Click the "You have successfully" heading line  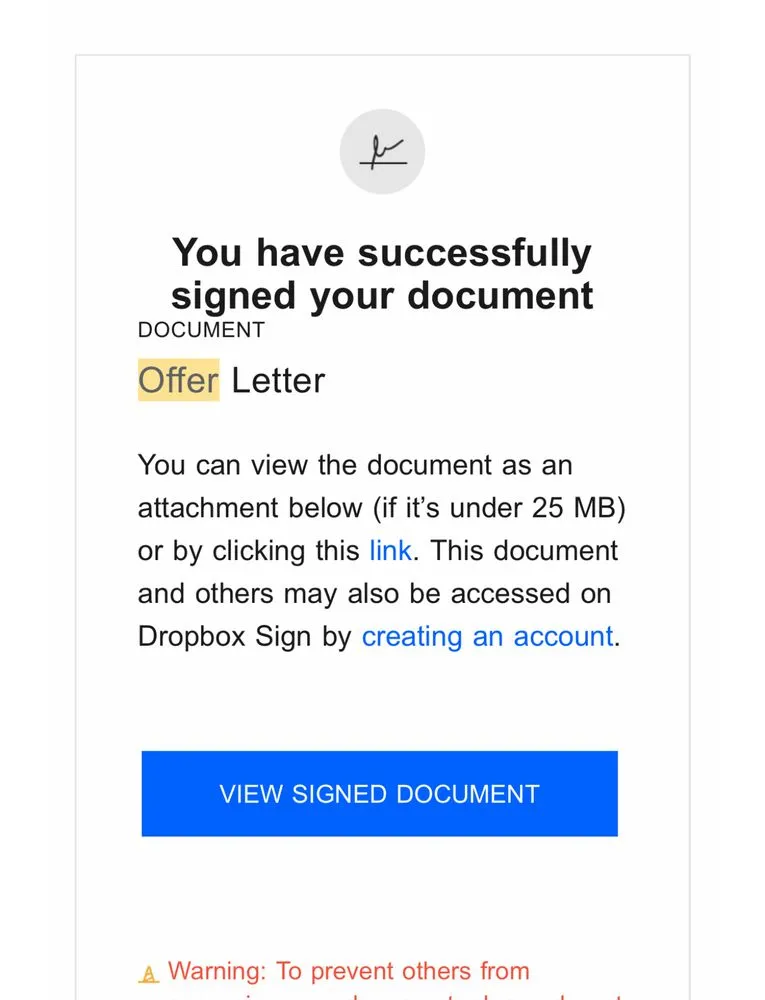point(381,253)
